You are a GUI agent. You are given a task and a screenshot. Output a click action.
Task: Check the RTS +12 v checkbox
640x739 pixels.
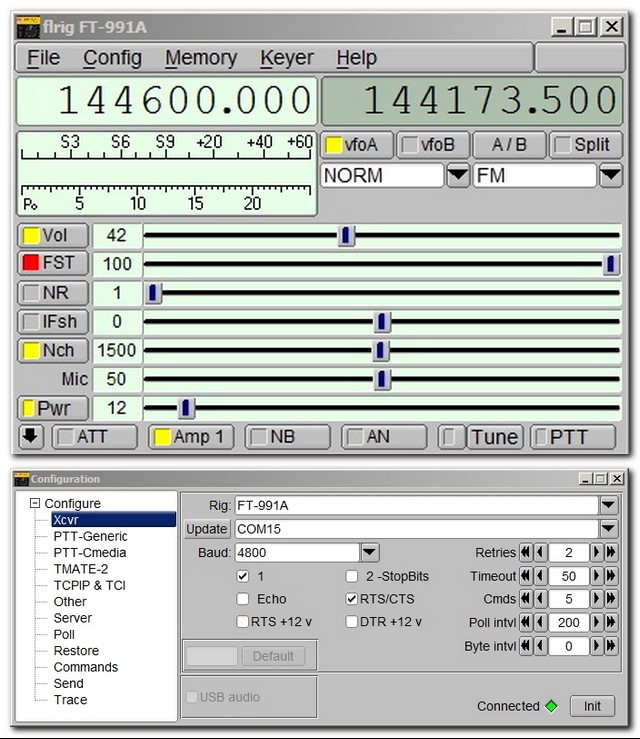click(243, 622)
